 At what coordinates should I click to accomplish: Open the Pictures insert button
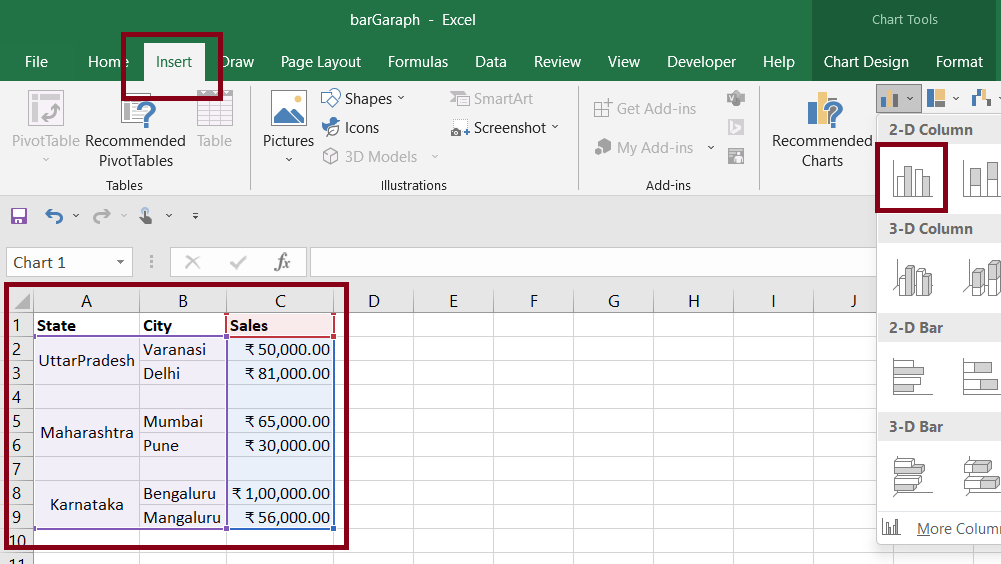coord(289,126)
